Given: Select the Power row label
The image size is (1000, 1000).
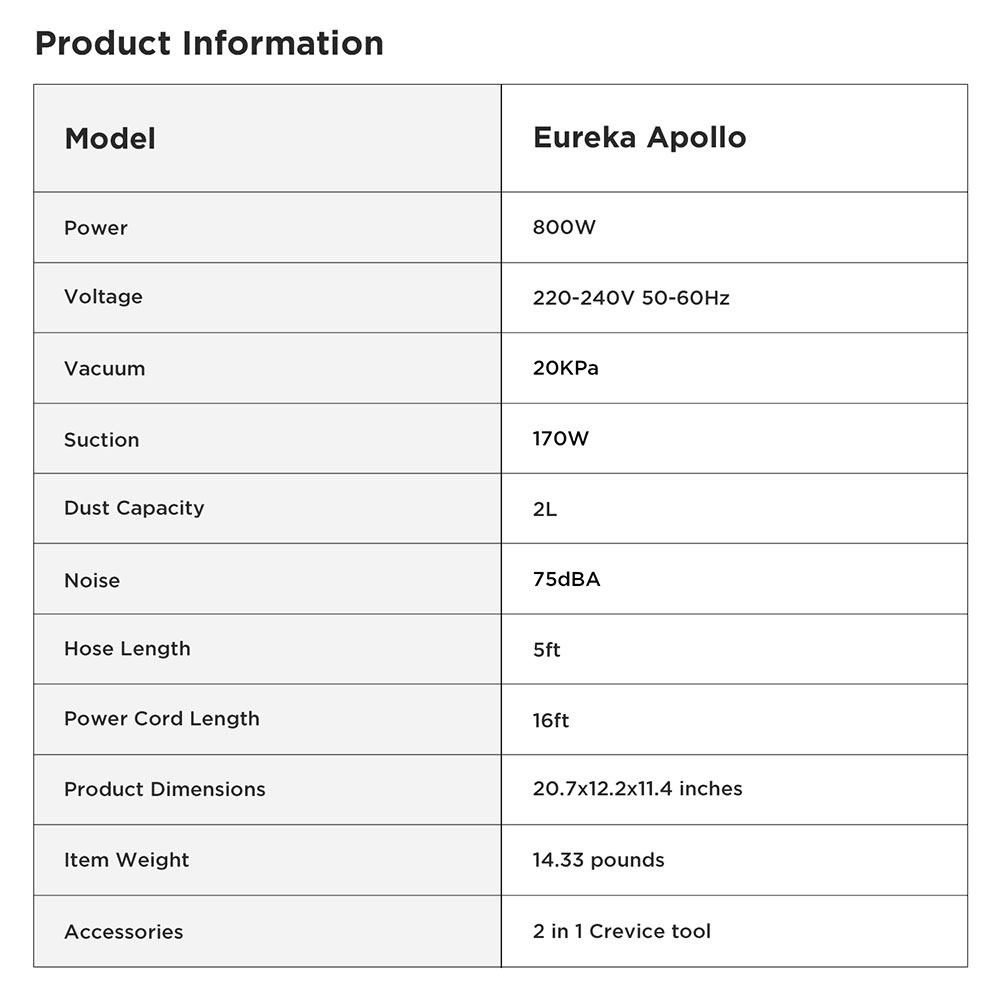Looking at the screenshot, I should pyautogui.click(x=96, y=228).
